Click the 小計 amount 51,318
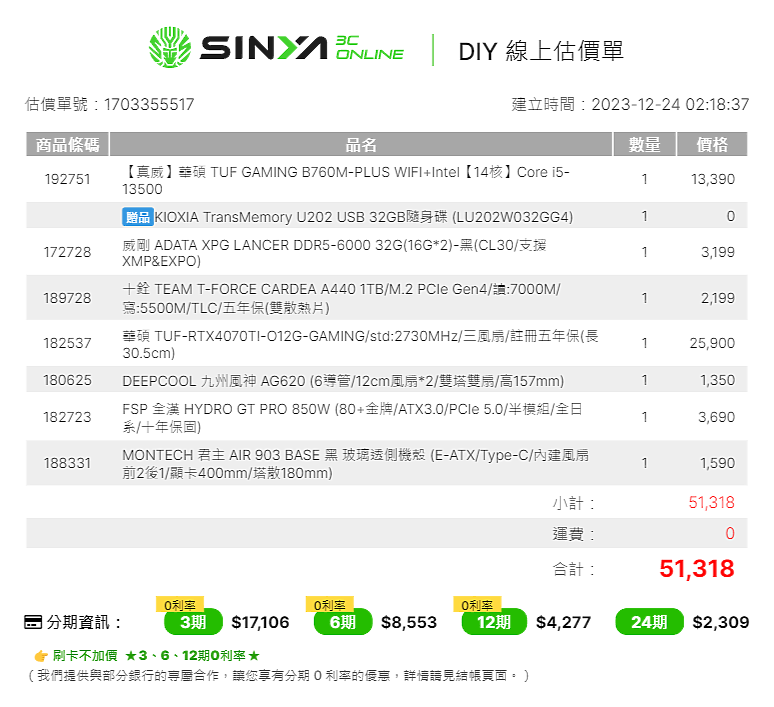The image size is (774, 707). 711,503
